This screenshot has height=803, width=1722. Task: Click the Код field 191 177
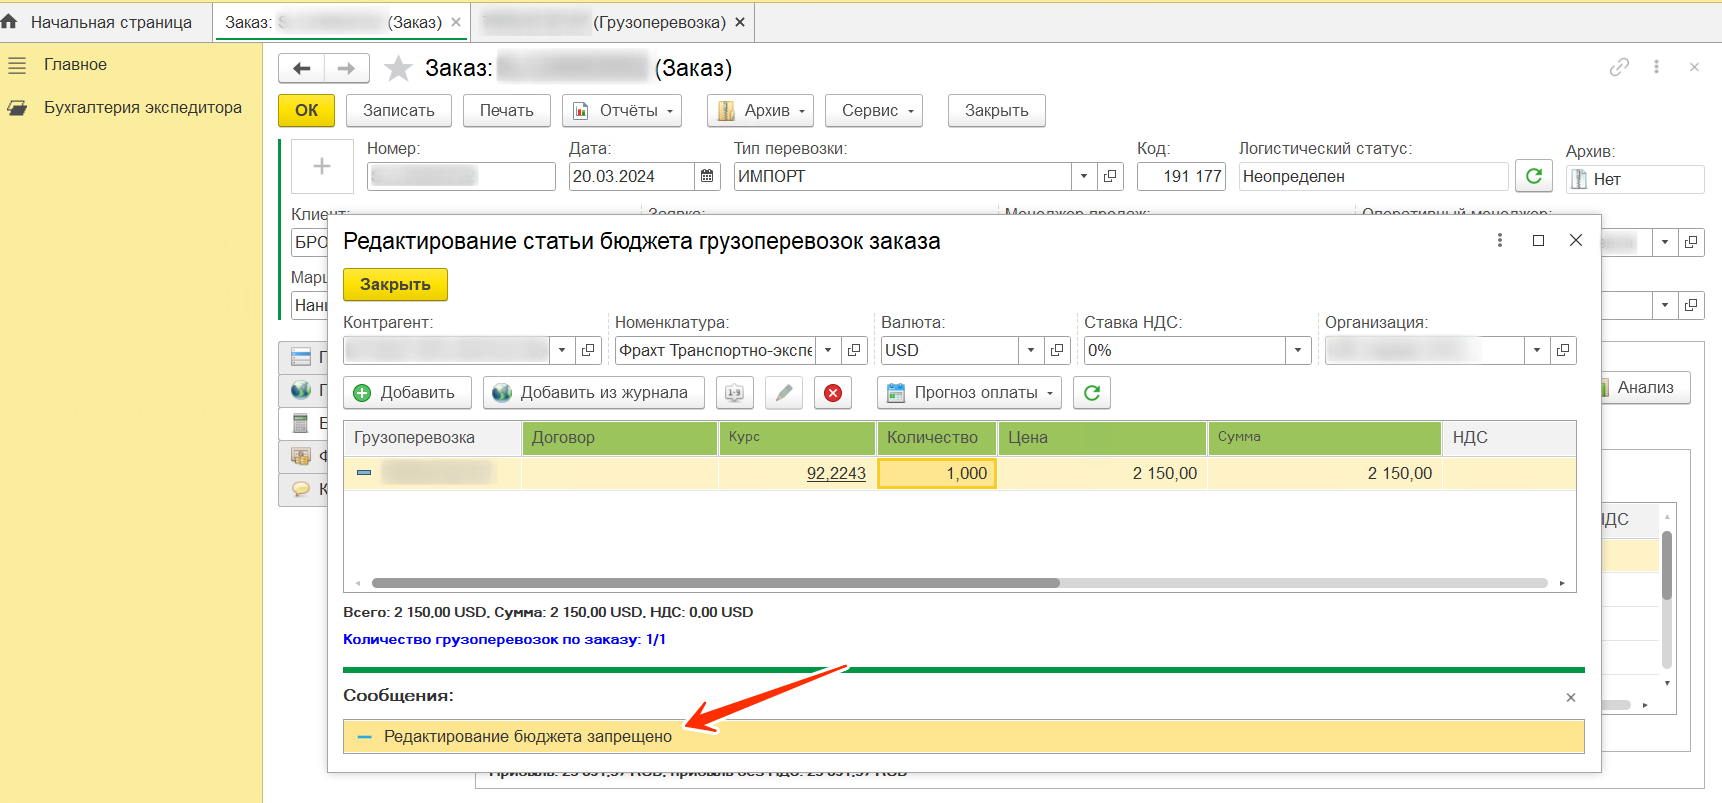(x=1182, y=176)
